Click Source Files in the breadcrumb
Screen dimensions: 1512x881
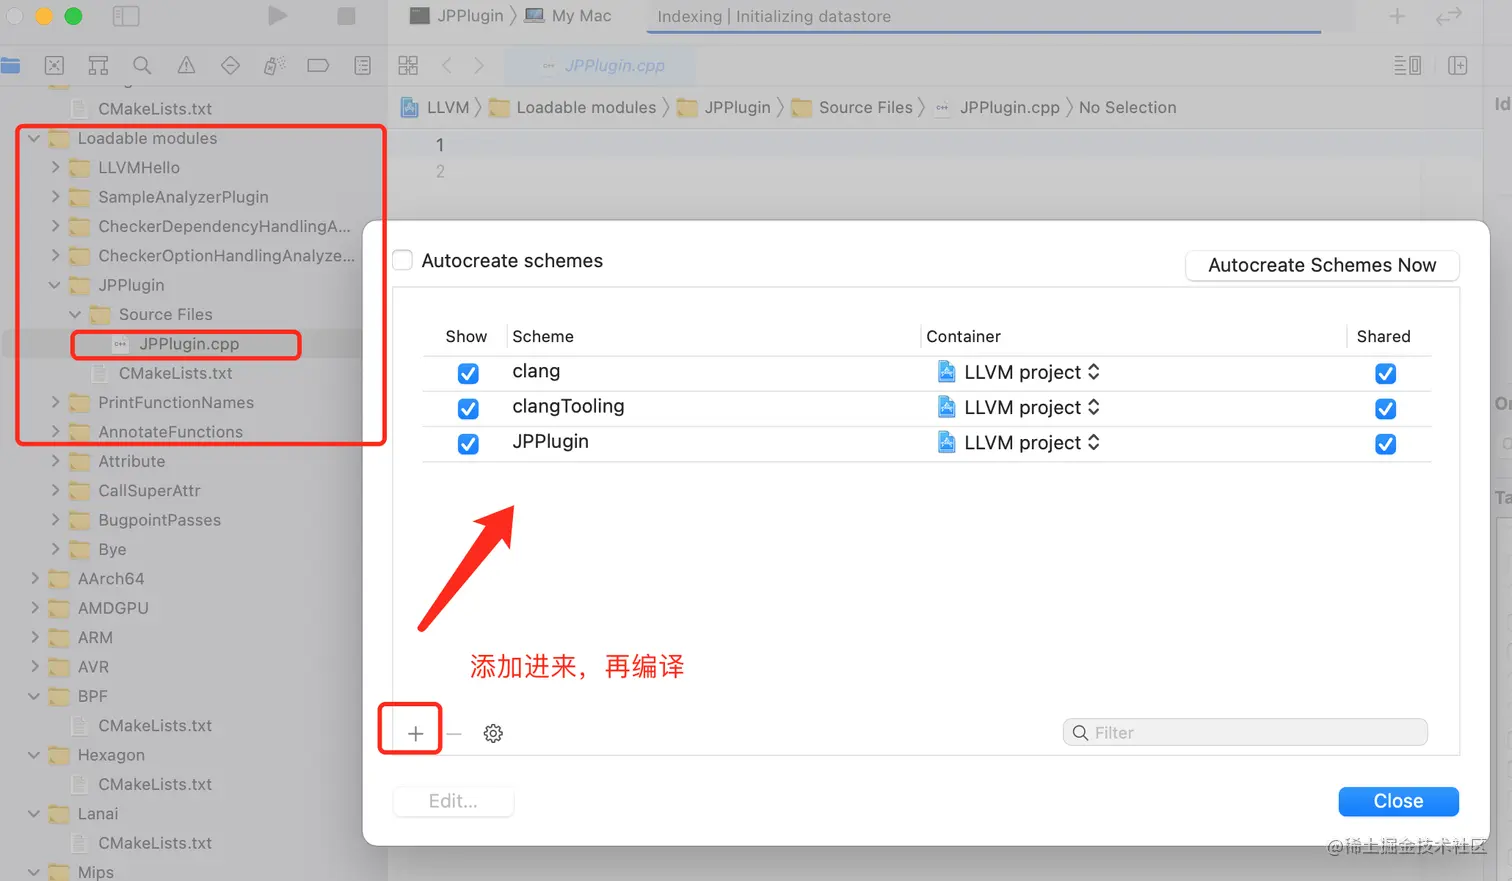coord(866,107)
